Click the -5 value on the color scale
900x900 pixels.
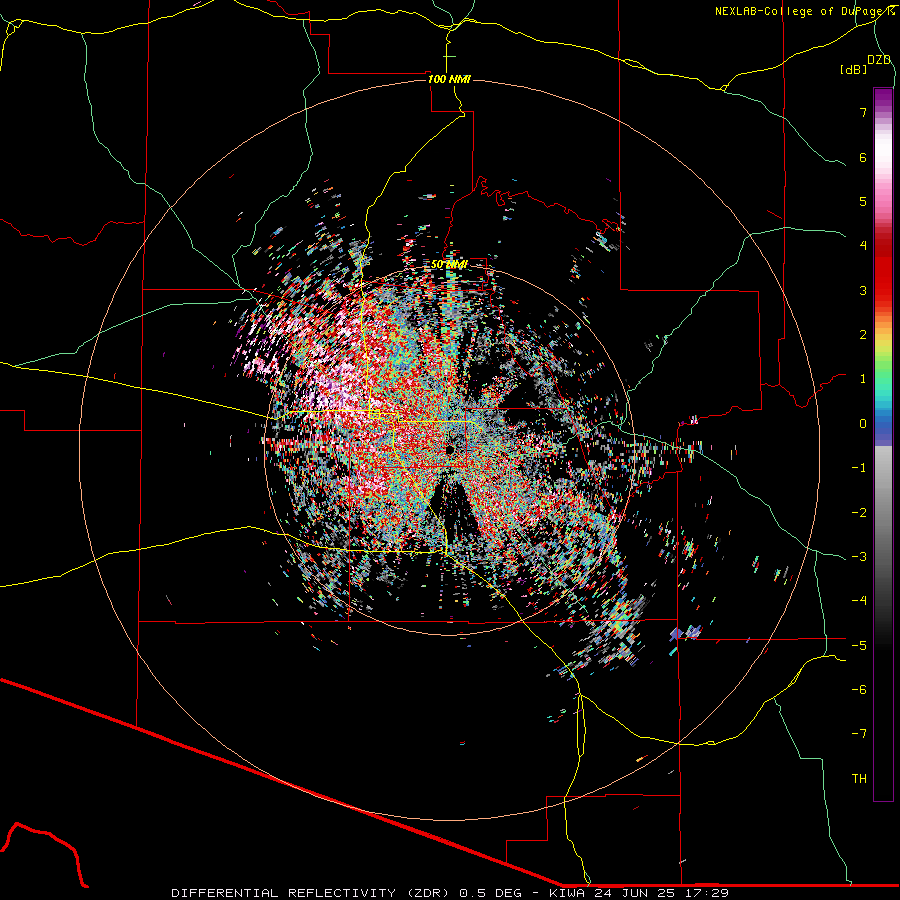pos(859,646)
